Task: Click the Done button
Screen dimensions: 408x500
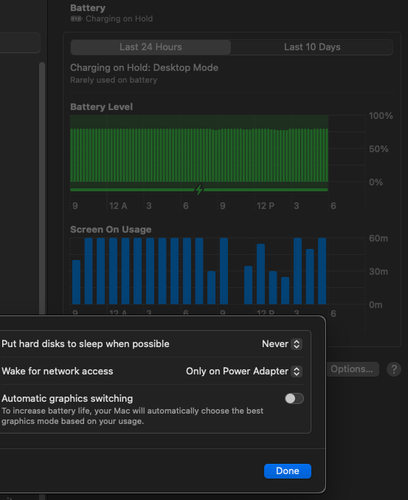Action: click(x=288, y=471)
